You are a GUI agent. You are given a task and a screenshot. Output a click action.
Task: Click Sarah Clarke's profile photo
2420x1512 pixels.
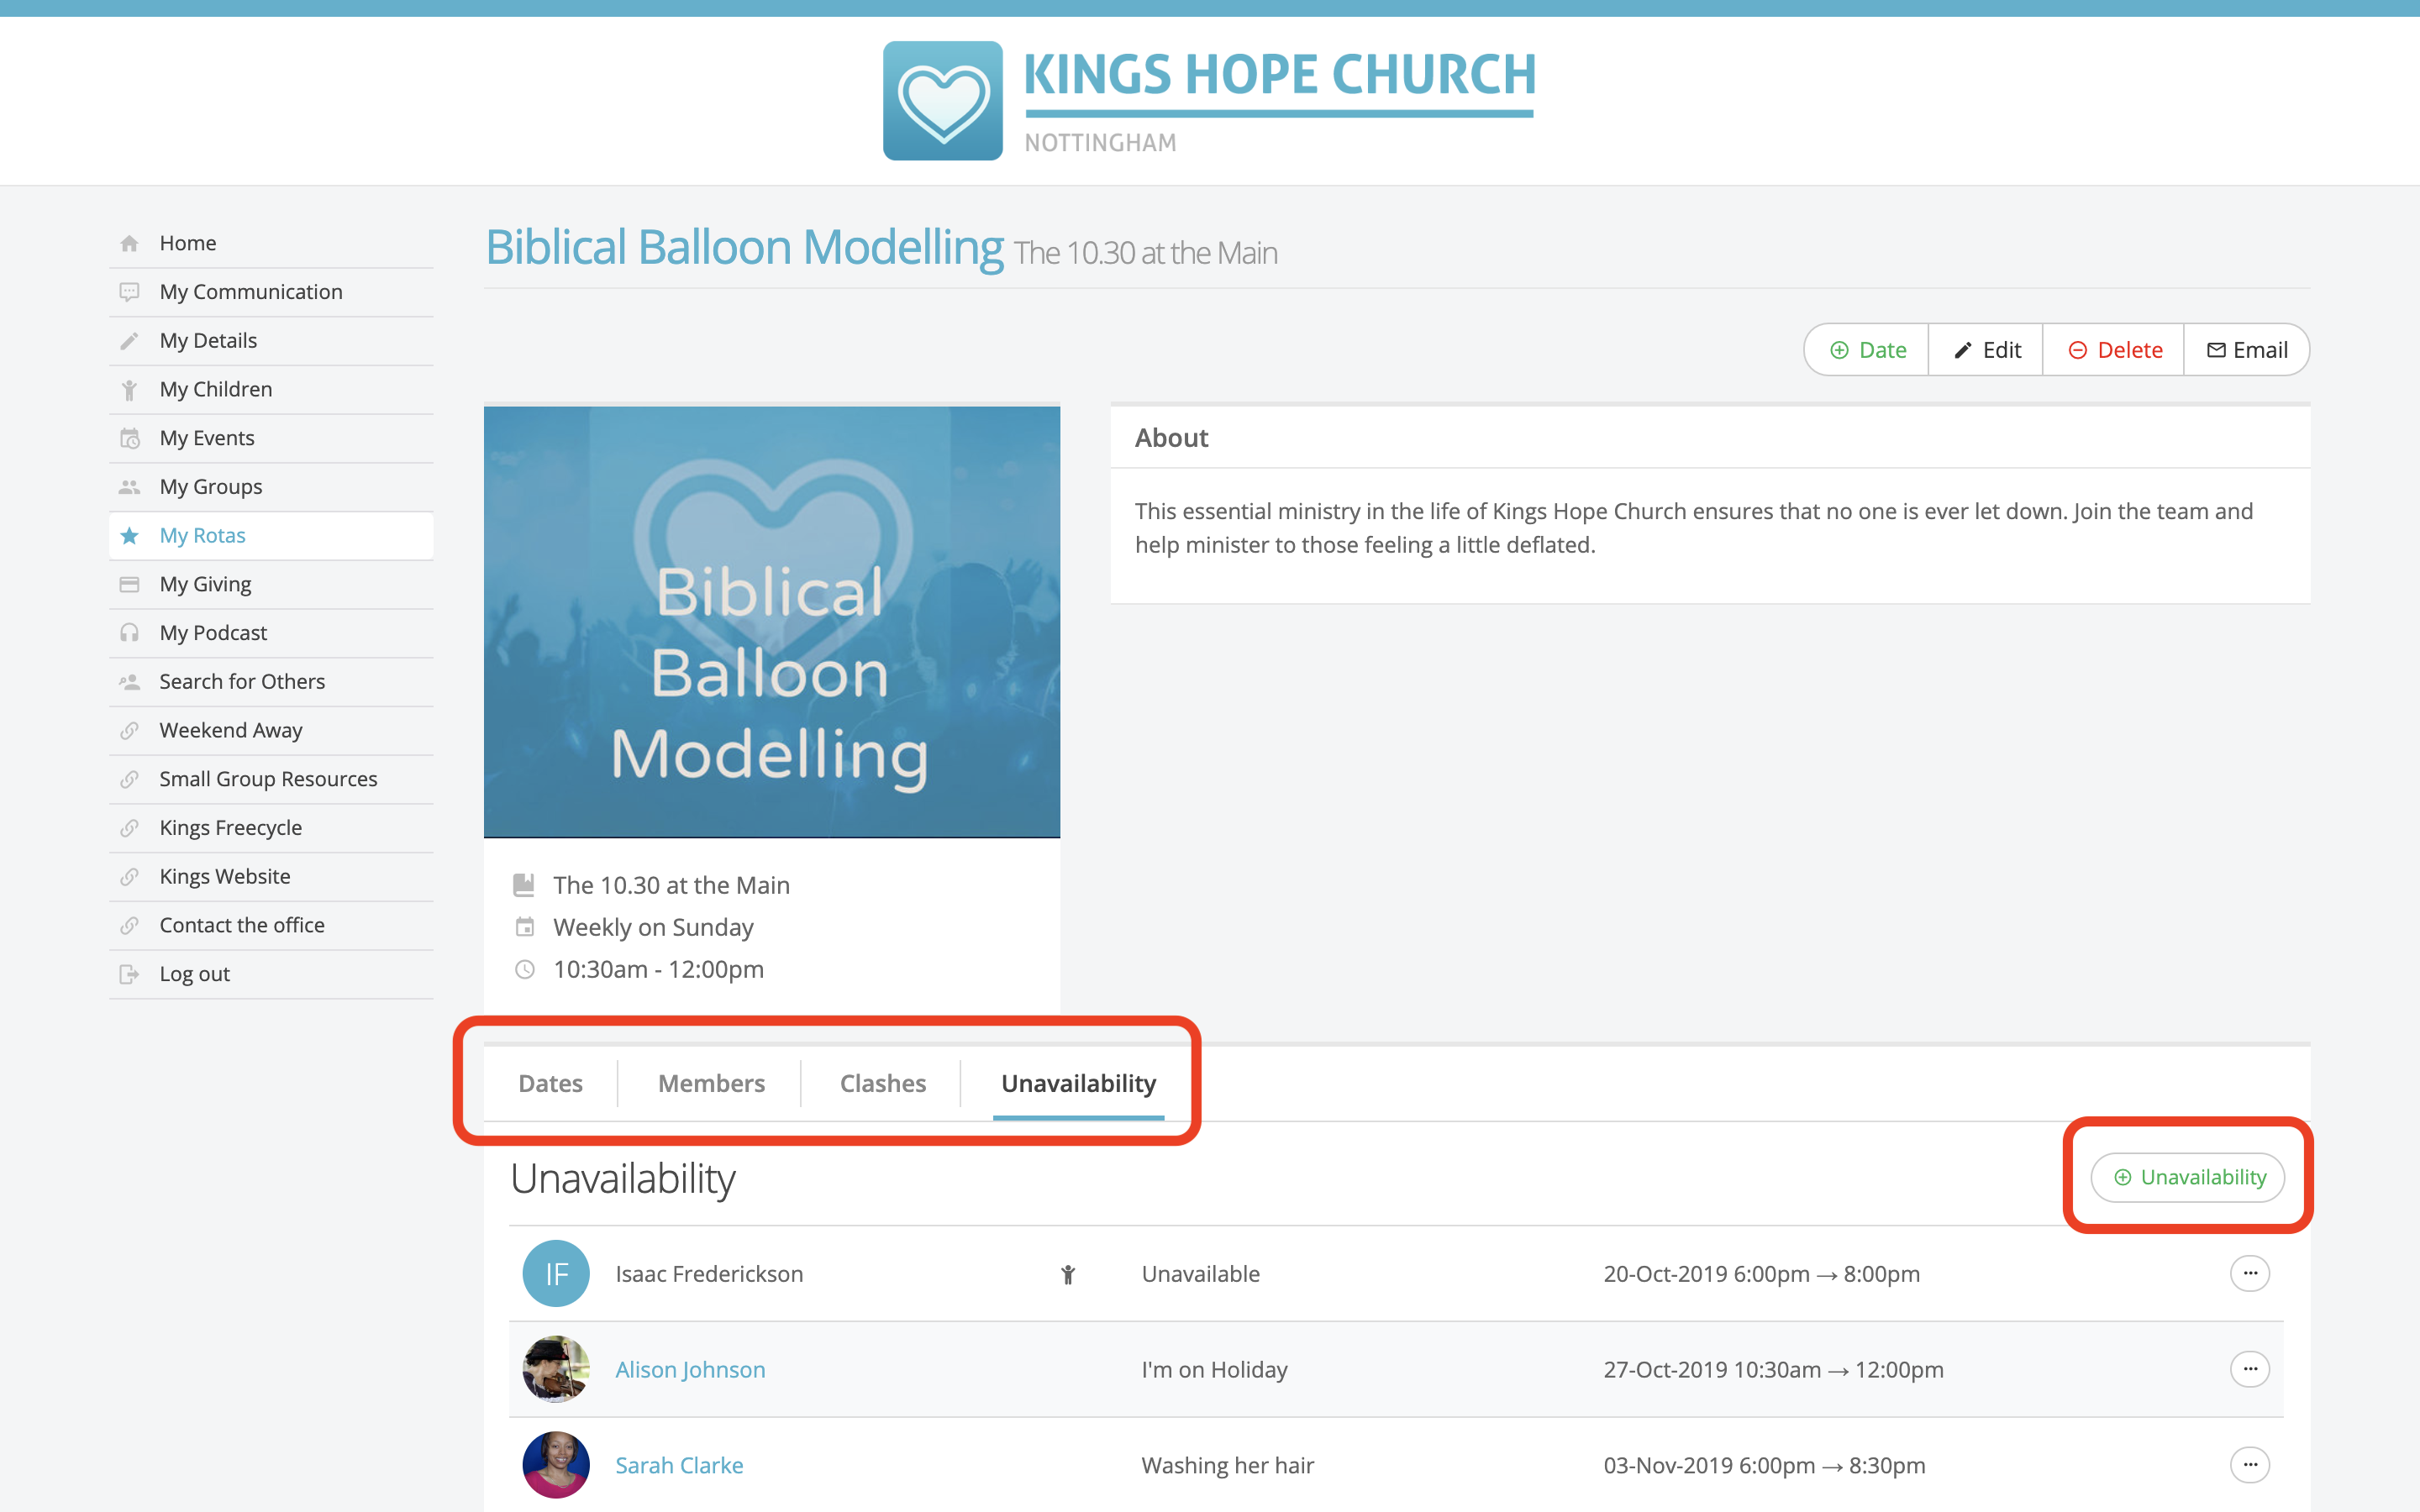[x=556, y=1464]
